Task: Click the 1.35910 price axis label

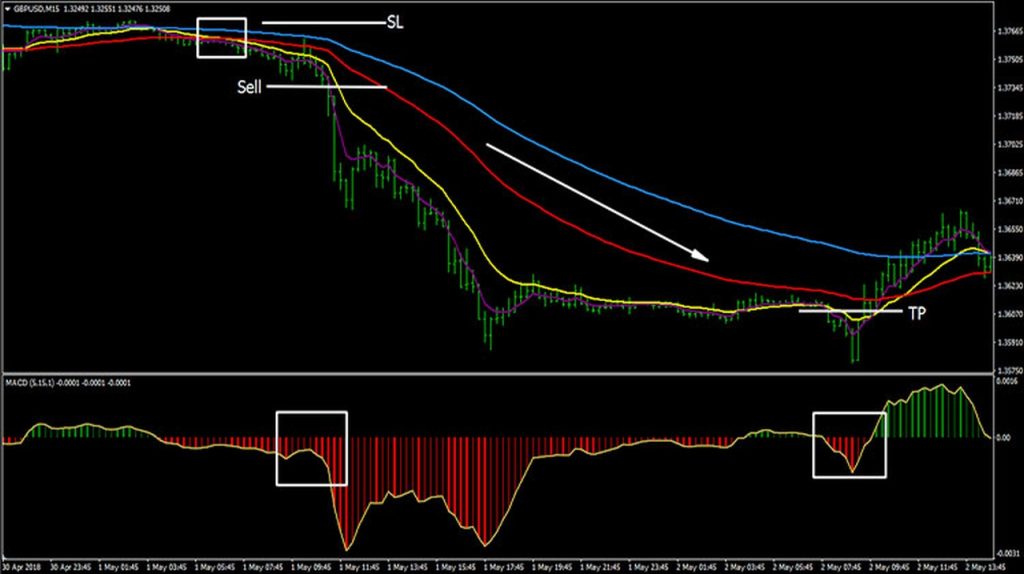Action: pos(1009,342)
